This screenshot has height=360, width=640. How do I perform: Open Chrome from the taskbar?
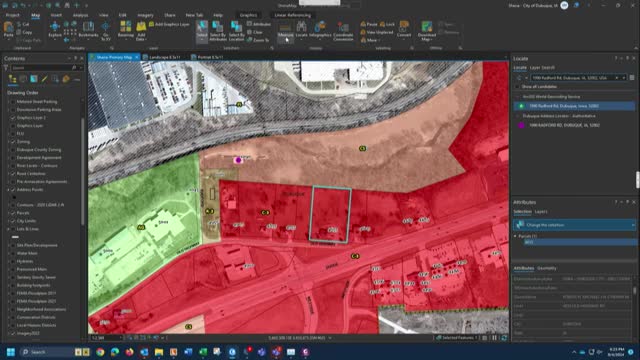click(x=100, y=352)
